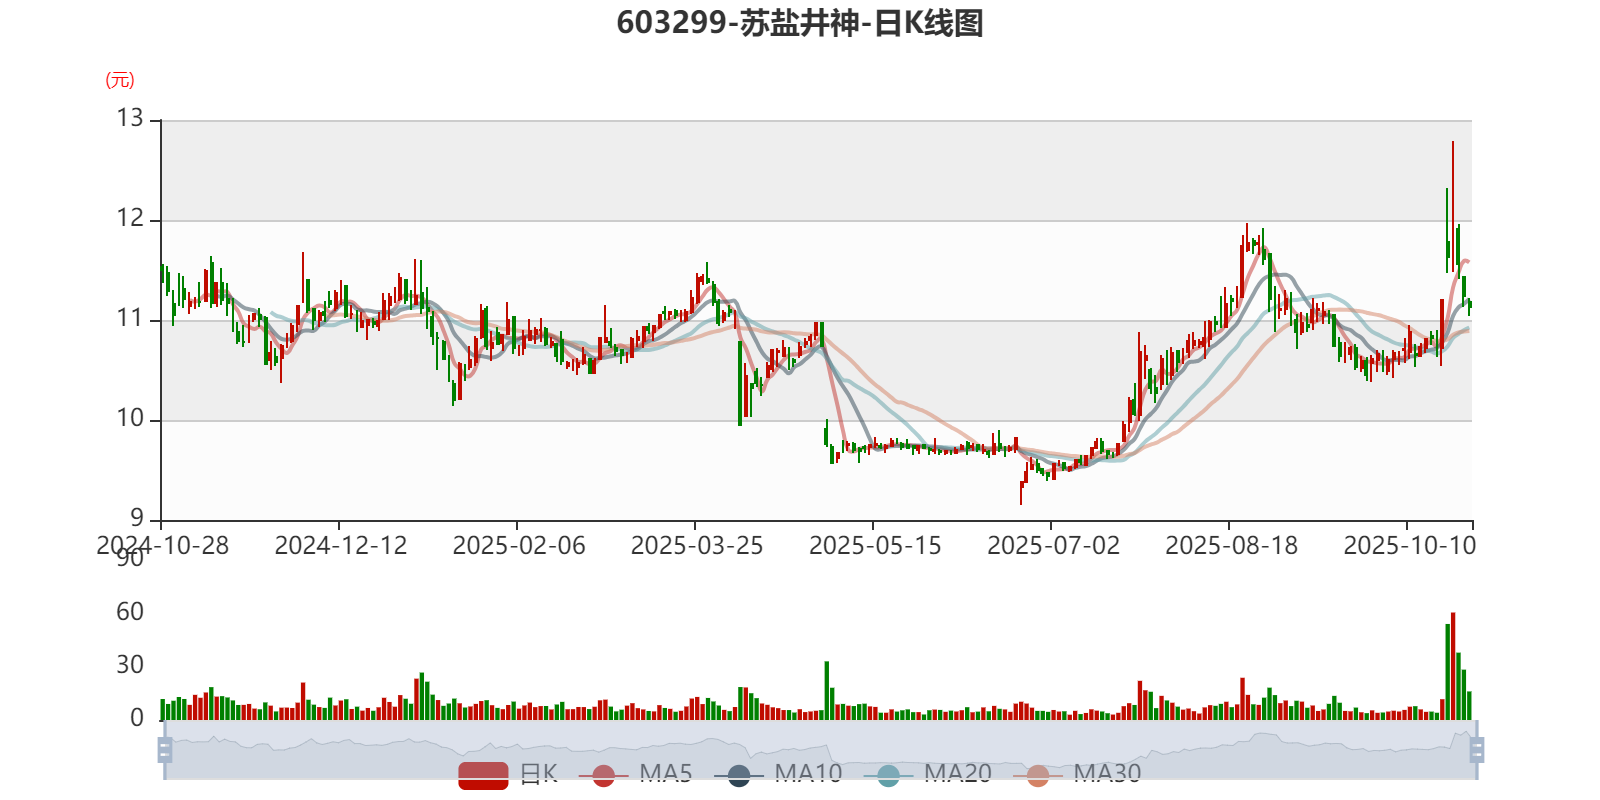Click the tallest red volume bar
Screen dimensions: 1600x800
point(1453,666)
